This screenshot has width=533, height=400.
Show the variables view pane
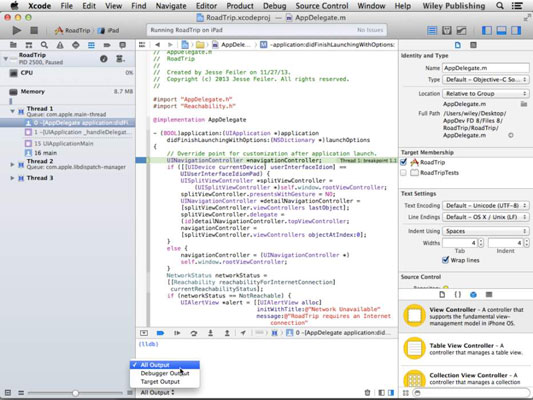click(x=381, y=393)
